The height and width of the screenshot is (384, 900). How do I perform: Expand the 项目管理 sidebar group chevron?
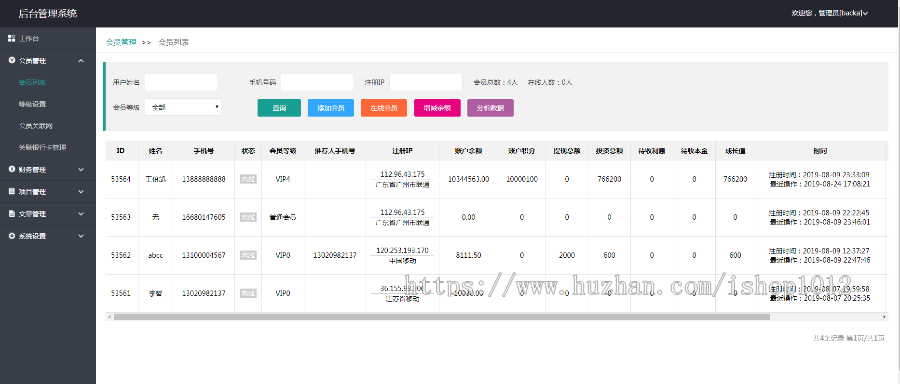tap(81, 192)
